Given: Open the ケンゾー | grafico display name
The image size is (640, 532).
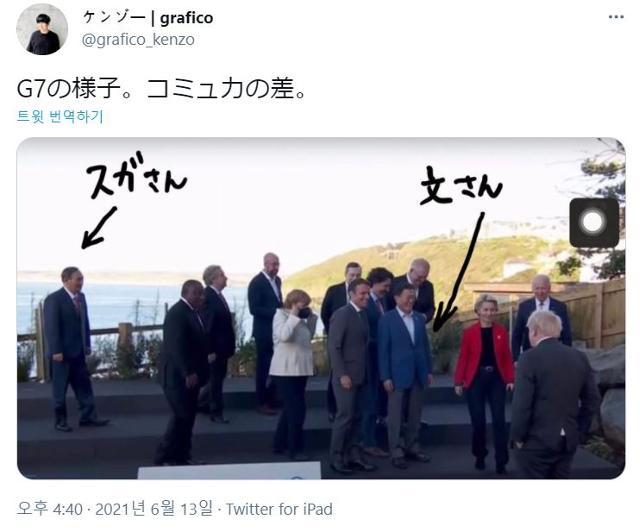Looking at the screenshot, I should (148, 18).
